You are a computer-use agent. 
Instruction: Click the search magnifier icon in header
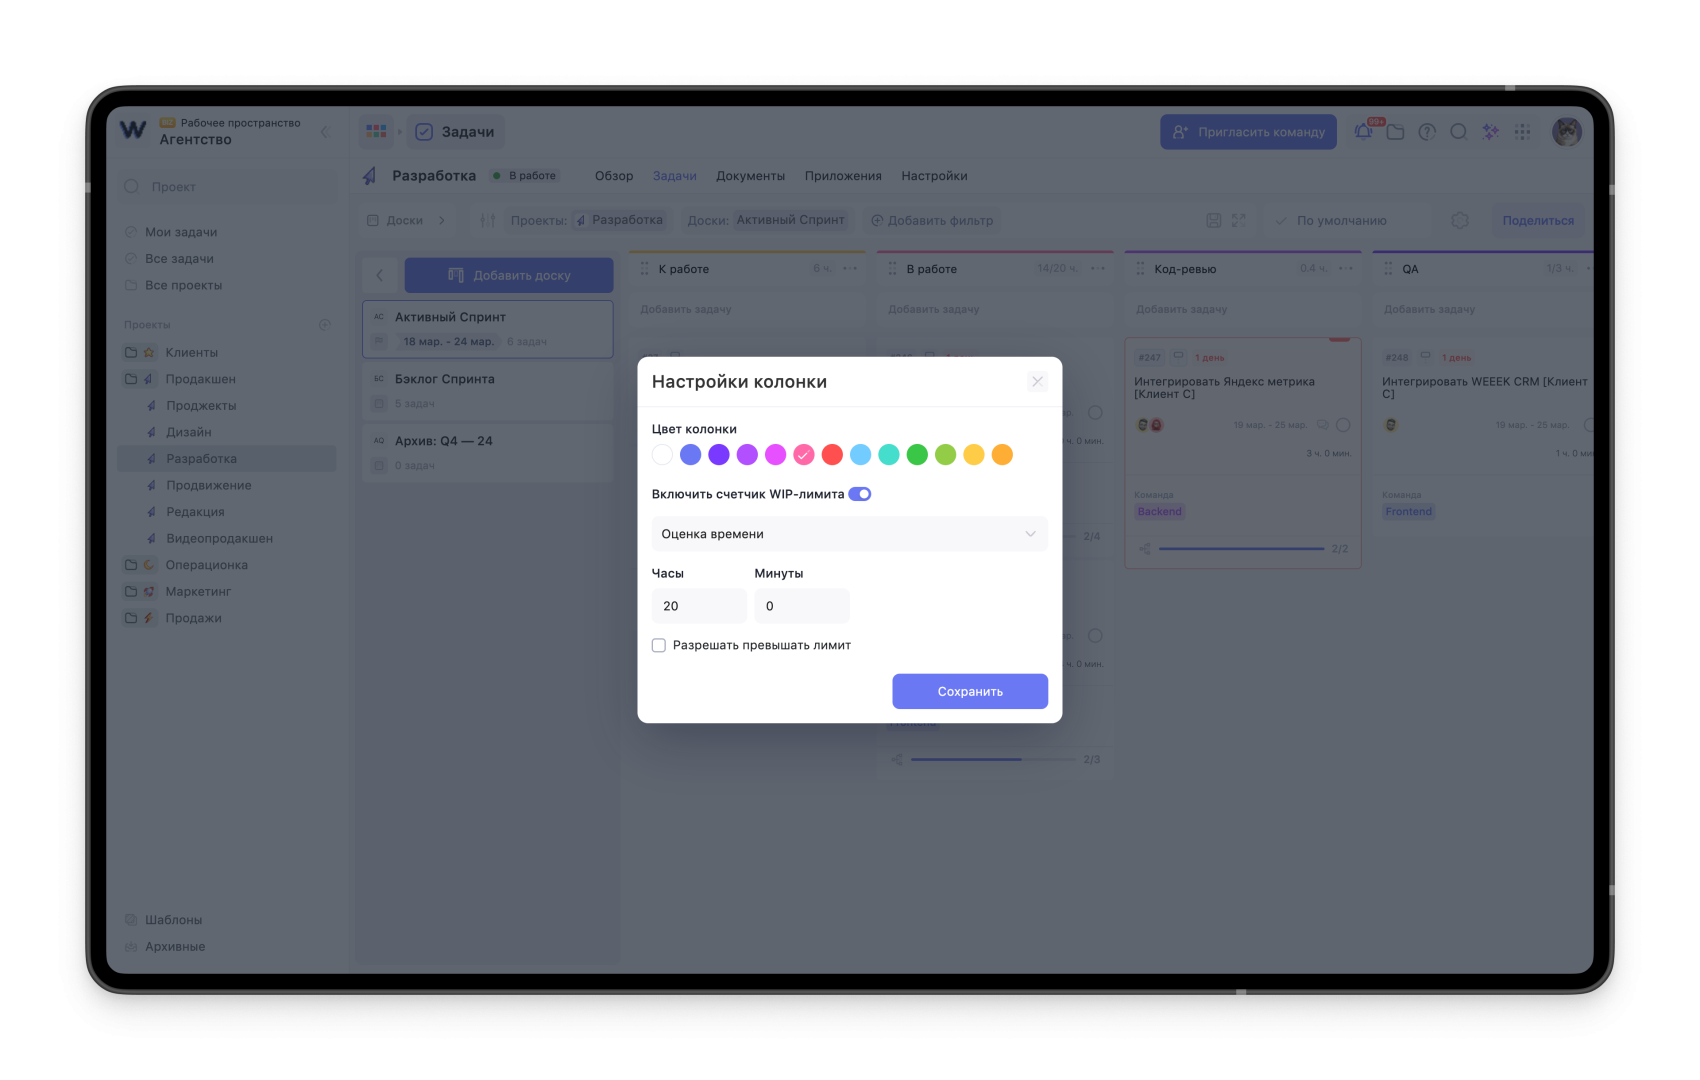tap(1459, 132)
